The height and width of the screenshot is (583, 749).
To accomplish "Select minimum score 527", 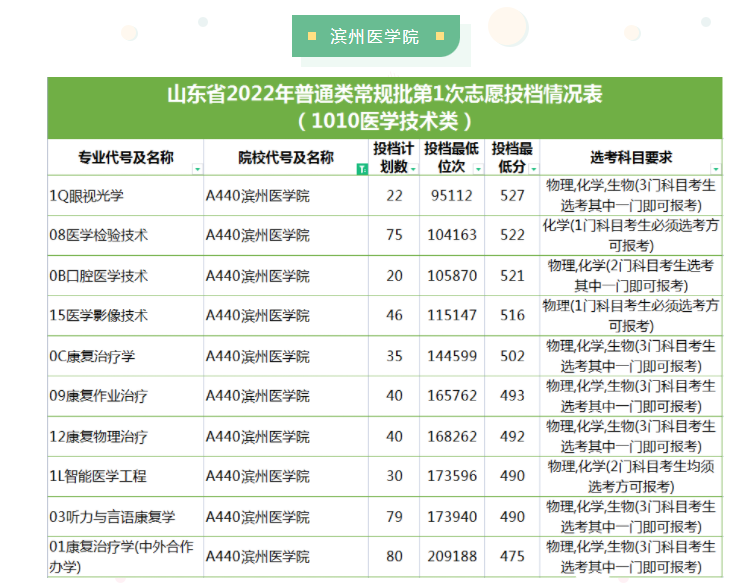I will pos(512,195).
